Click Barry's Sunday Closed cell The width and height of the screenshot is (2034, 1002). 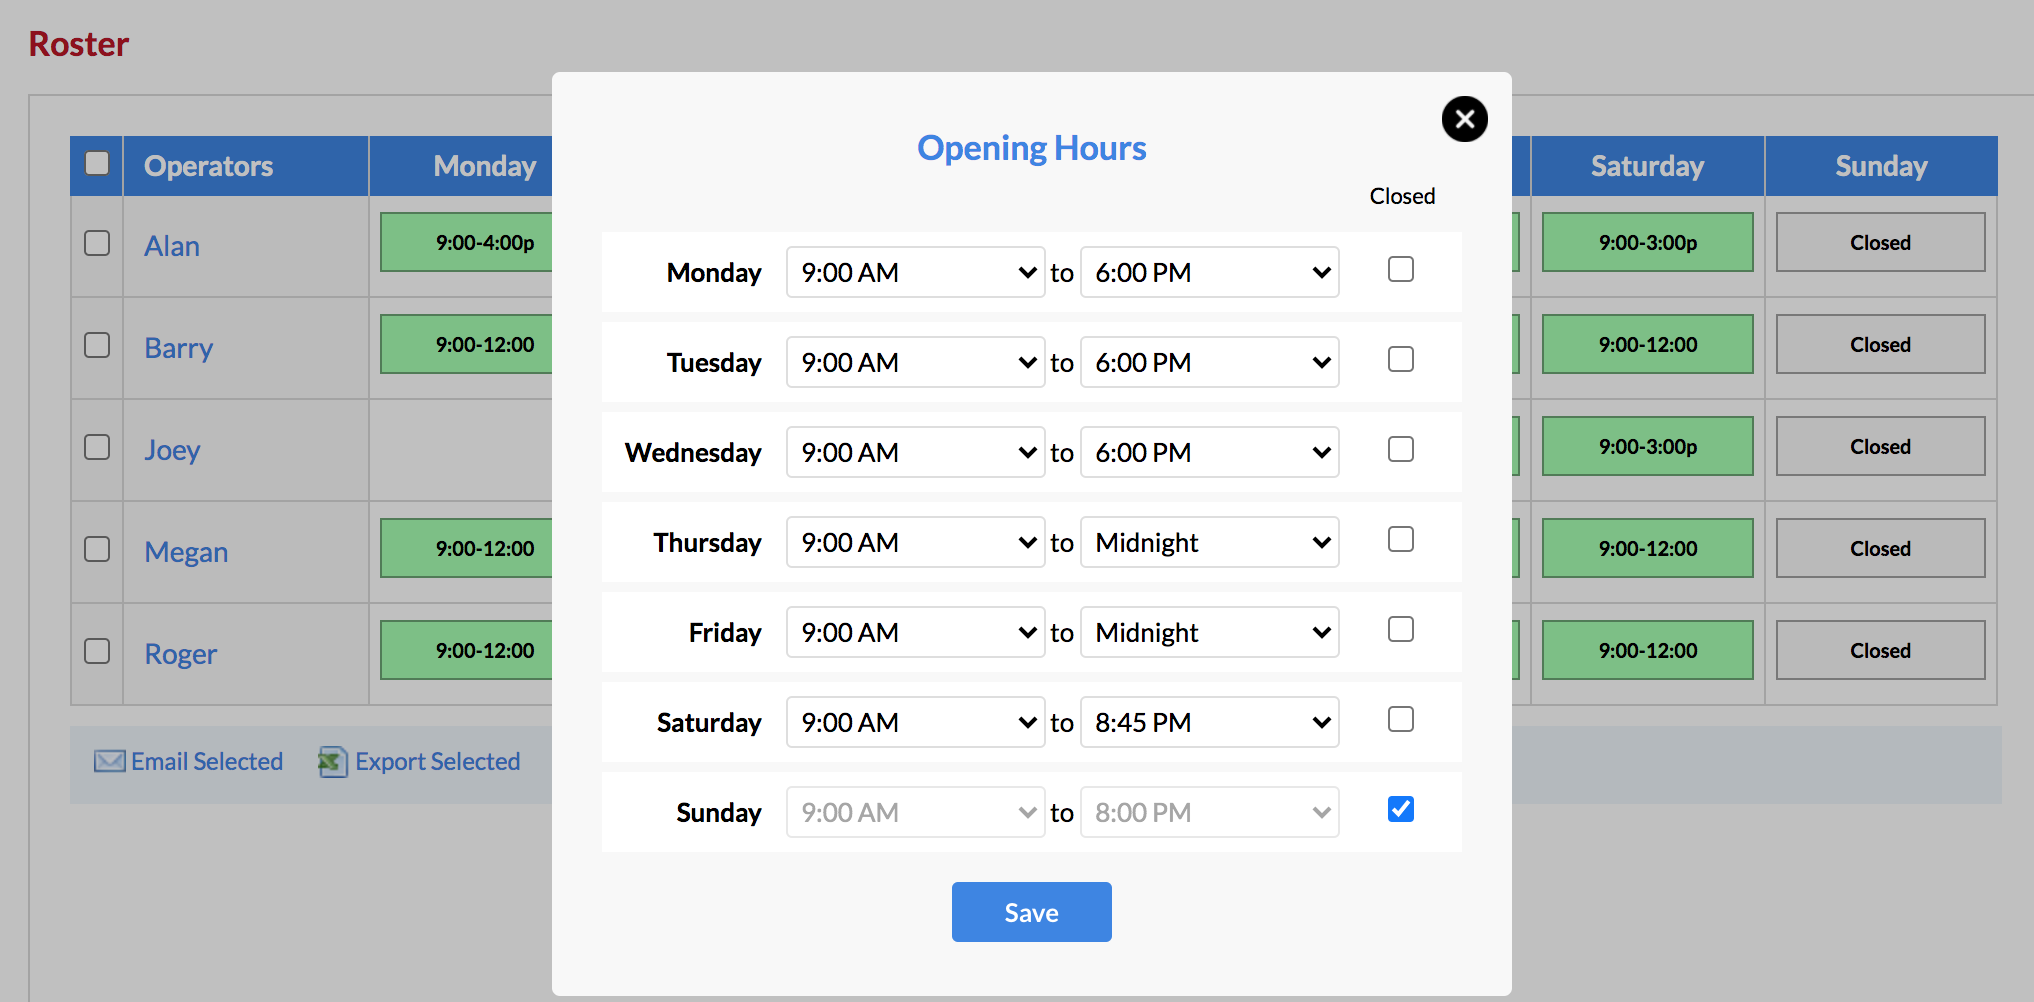(x=1880, y=344)
